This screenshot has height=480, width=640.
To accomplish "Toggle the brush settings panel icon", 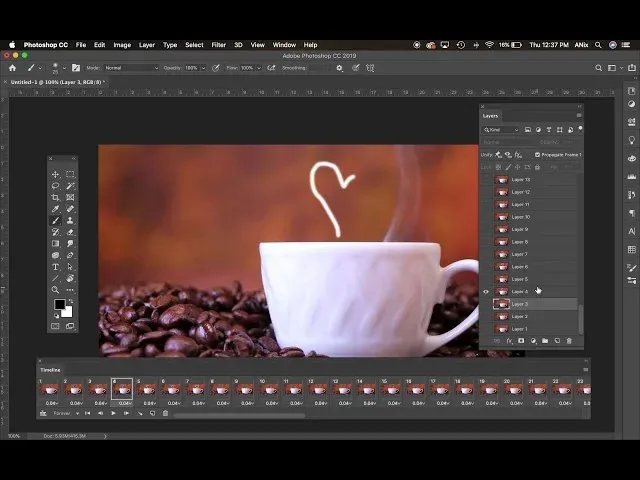I will pyautogui.click(x=76, y=68).
